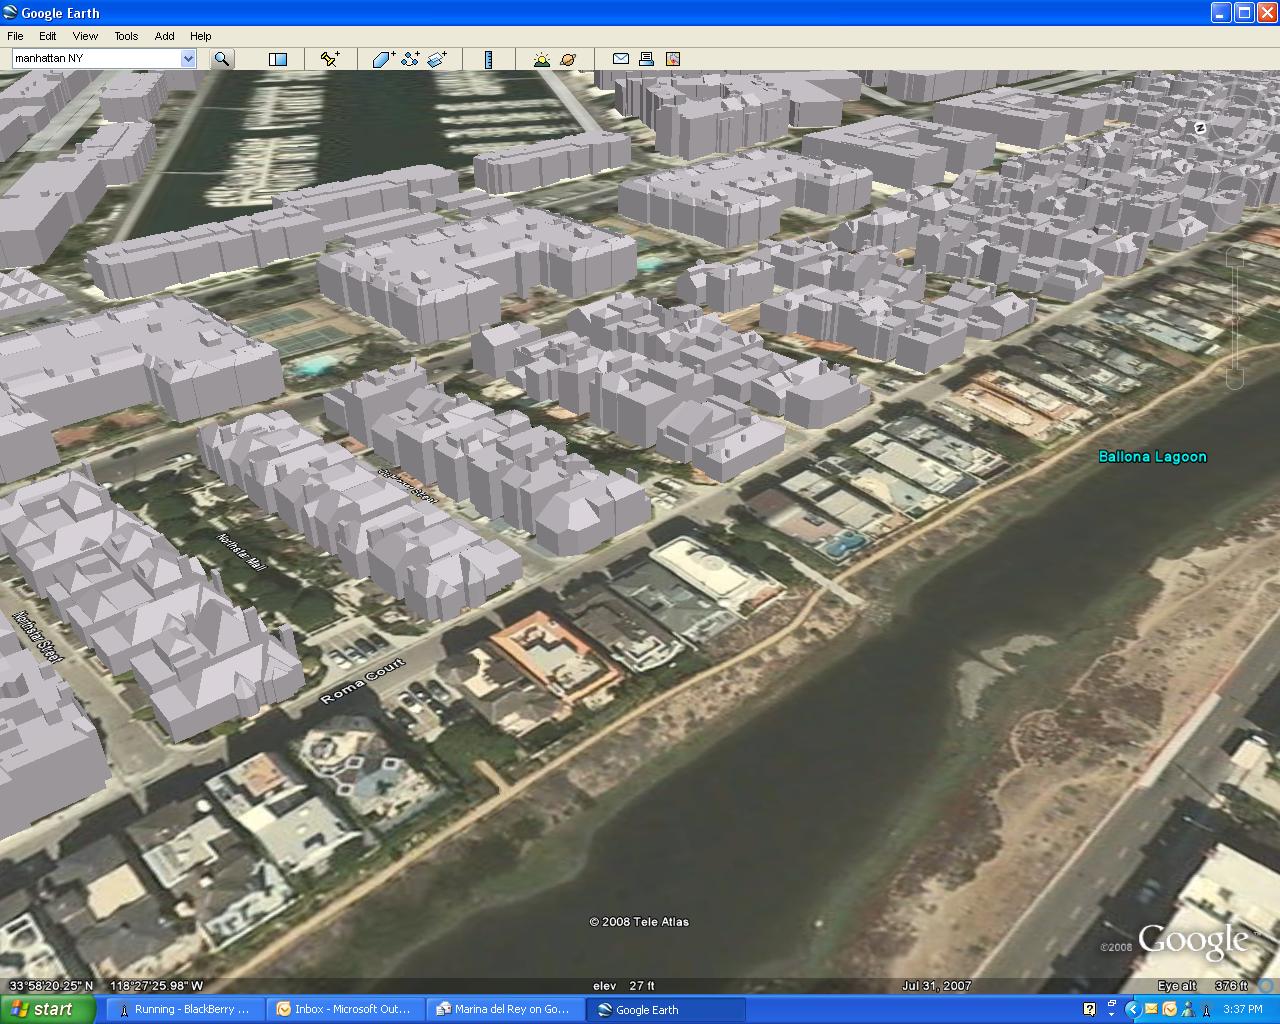Expand hidden system tray icons
Viewport: 1280px width, 1024px height.
click(1135, 1010)
